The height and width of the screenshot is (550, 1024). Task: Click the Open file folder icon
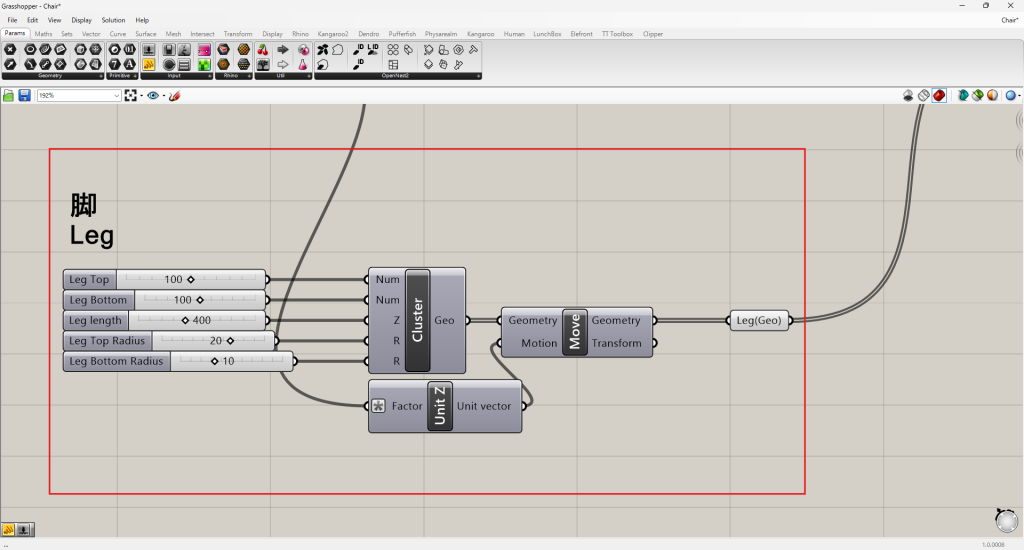tap(9, 95)
